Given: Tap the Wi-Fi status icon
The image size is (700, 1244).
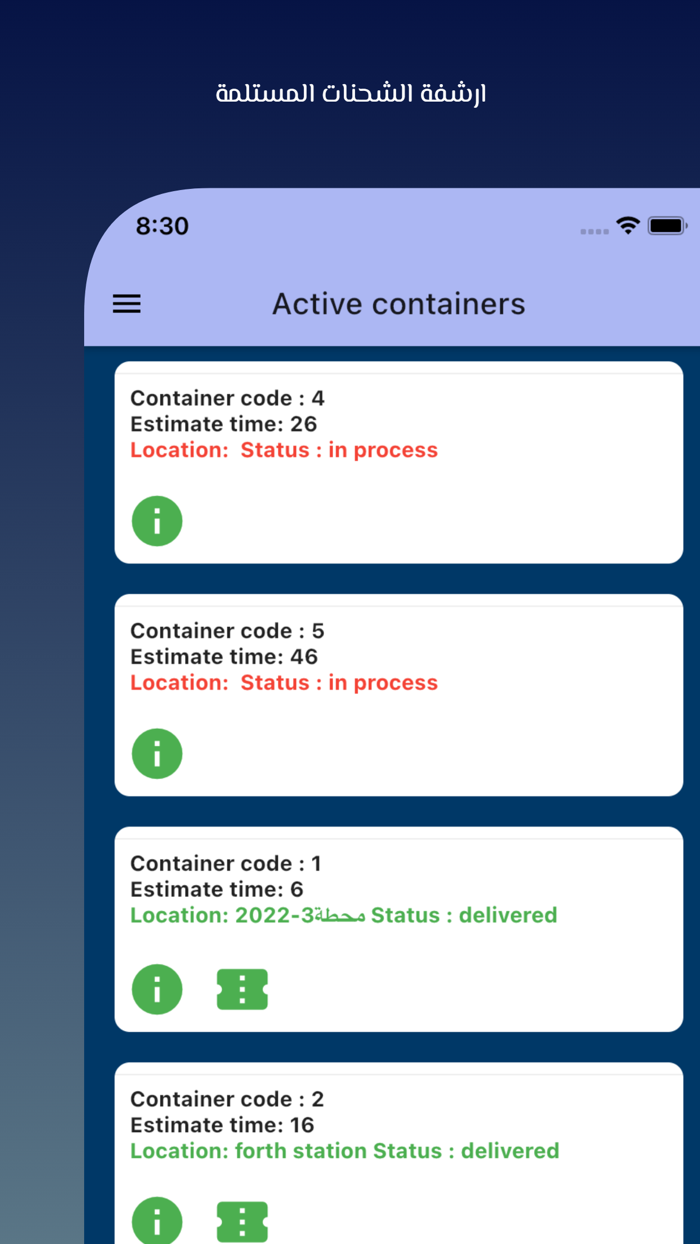Looking at the screenshot, I should click(x=628, y=226).
